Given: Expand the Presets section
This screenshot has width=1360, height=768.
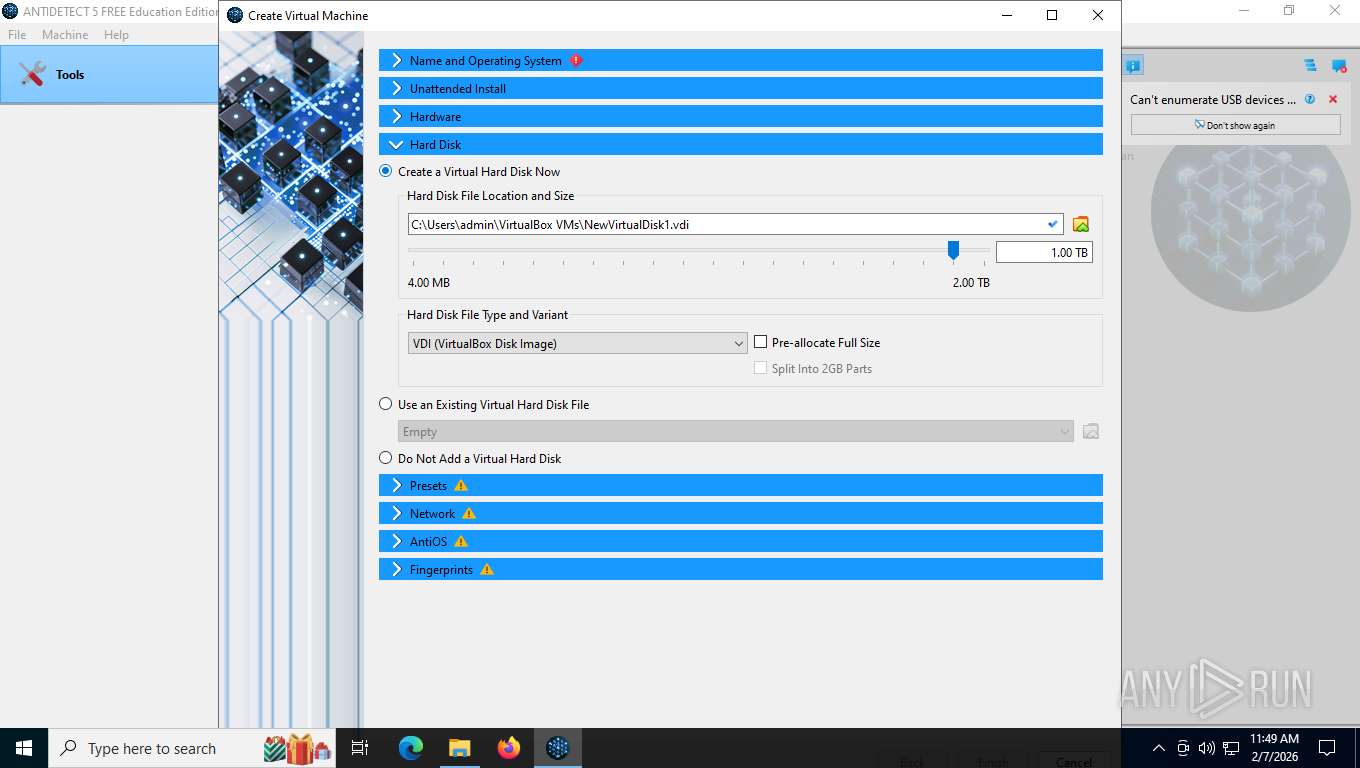Looking at the screenshot, I should 740,486.
